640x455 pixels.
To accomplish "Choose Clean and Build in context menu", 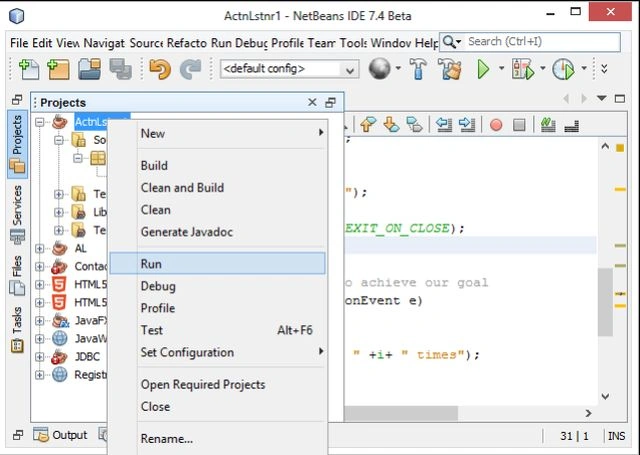I will pyautogui.click(x=218, y=188).
